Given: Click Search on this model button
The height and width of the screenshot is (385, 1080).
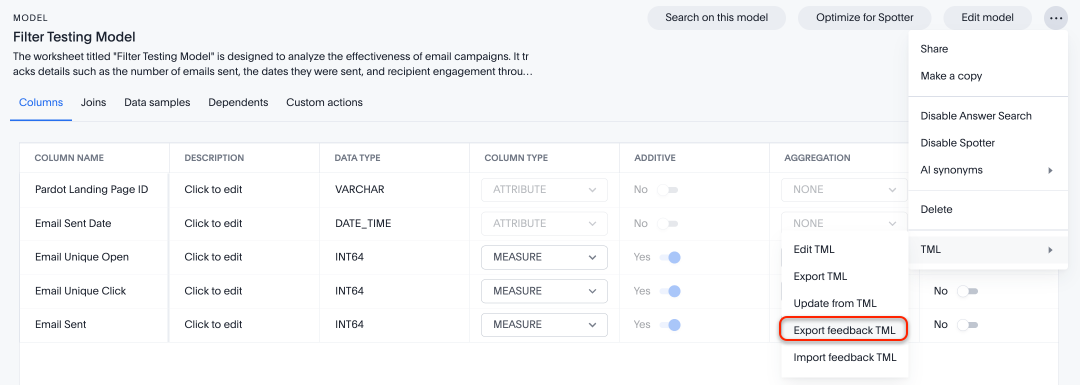Looking at the screenshot, I should (x=716, y=18).
